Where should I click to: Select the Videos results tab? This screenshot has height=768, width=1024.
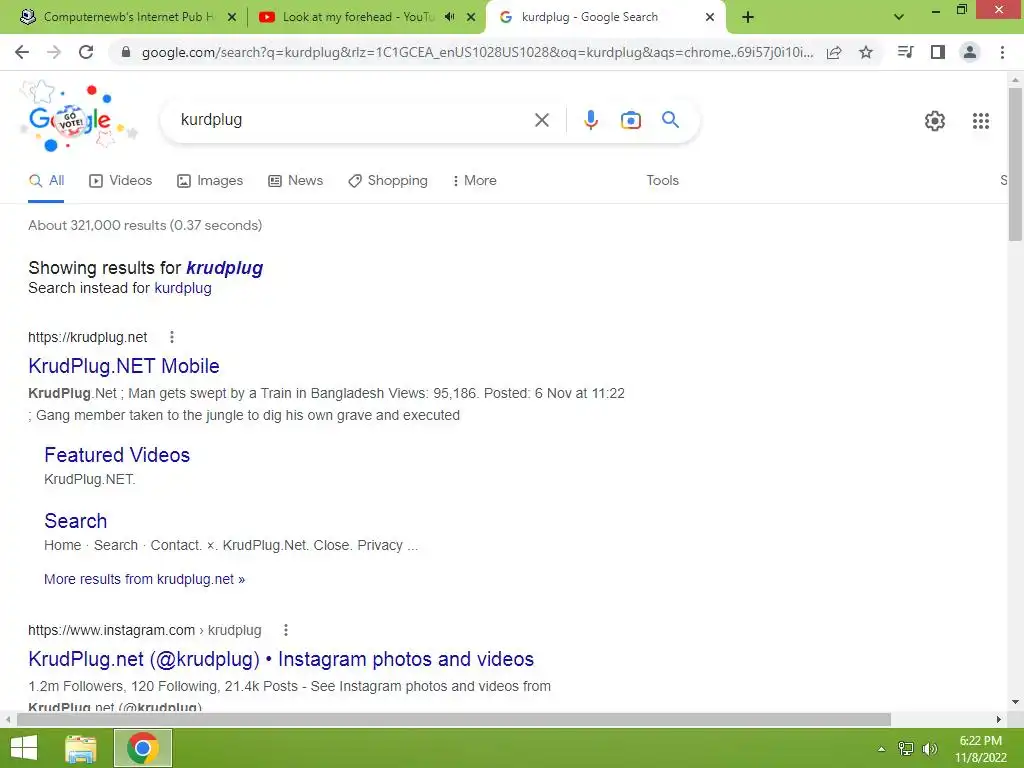coord(121,181)
